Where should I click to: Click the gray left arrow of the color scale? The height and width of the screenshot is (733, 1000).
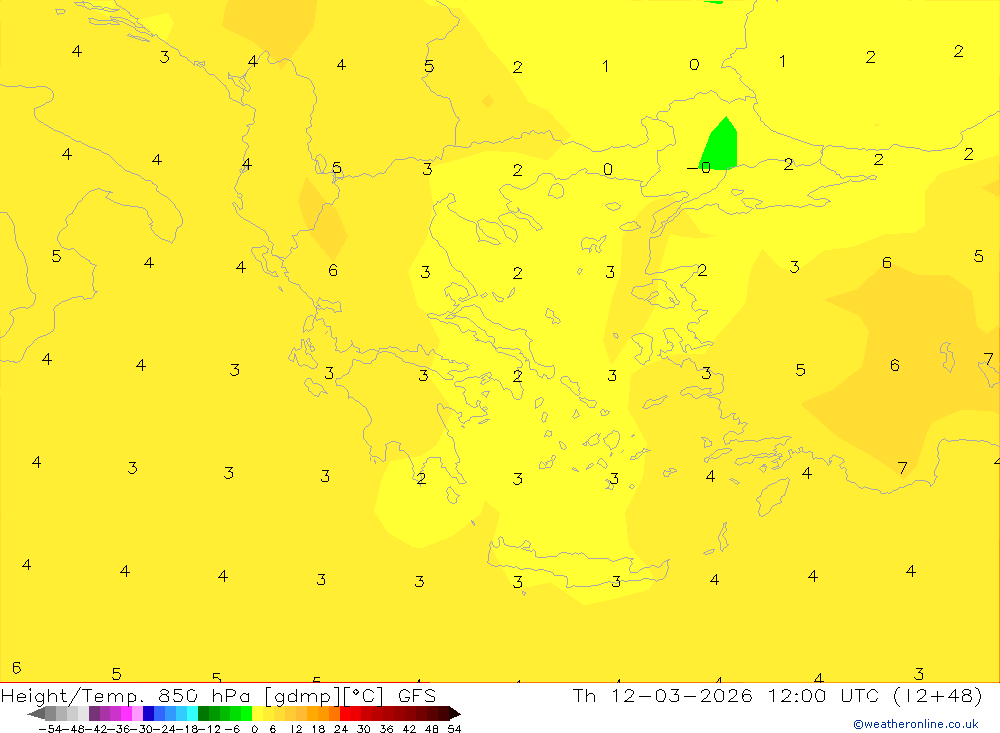[36, 714]
